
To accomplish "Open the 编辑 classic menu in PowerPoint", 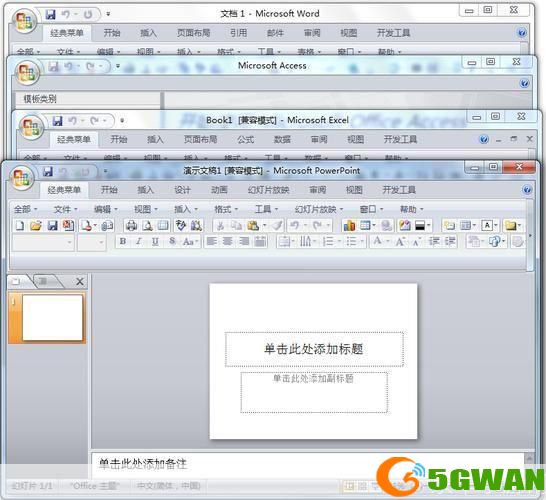I will point(106,209).
